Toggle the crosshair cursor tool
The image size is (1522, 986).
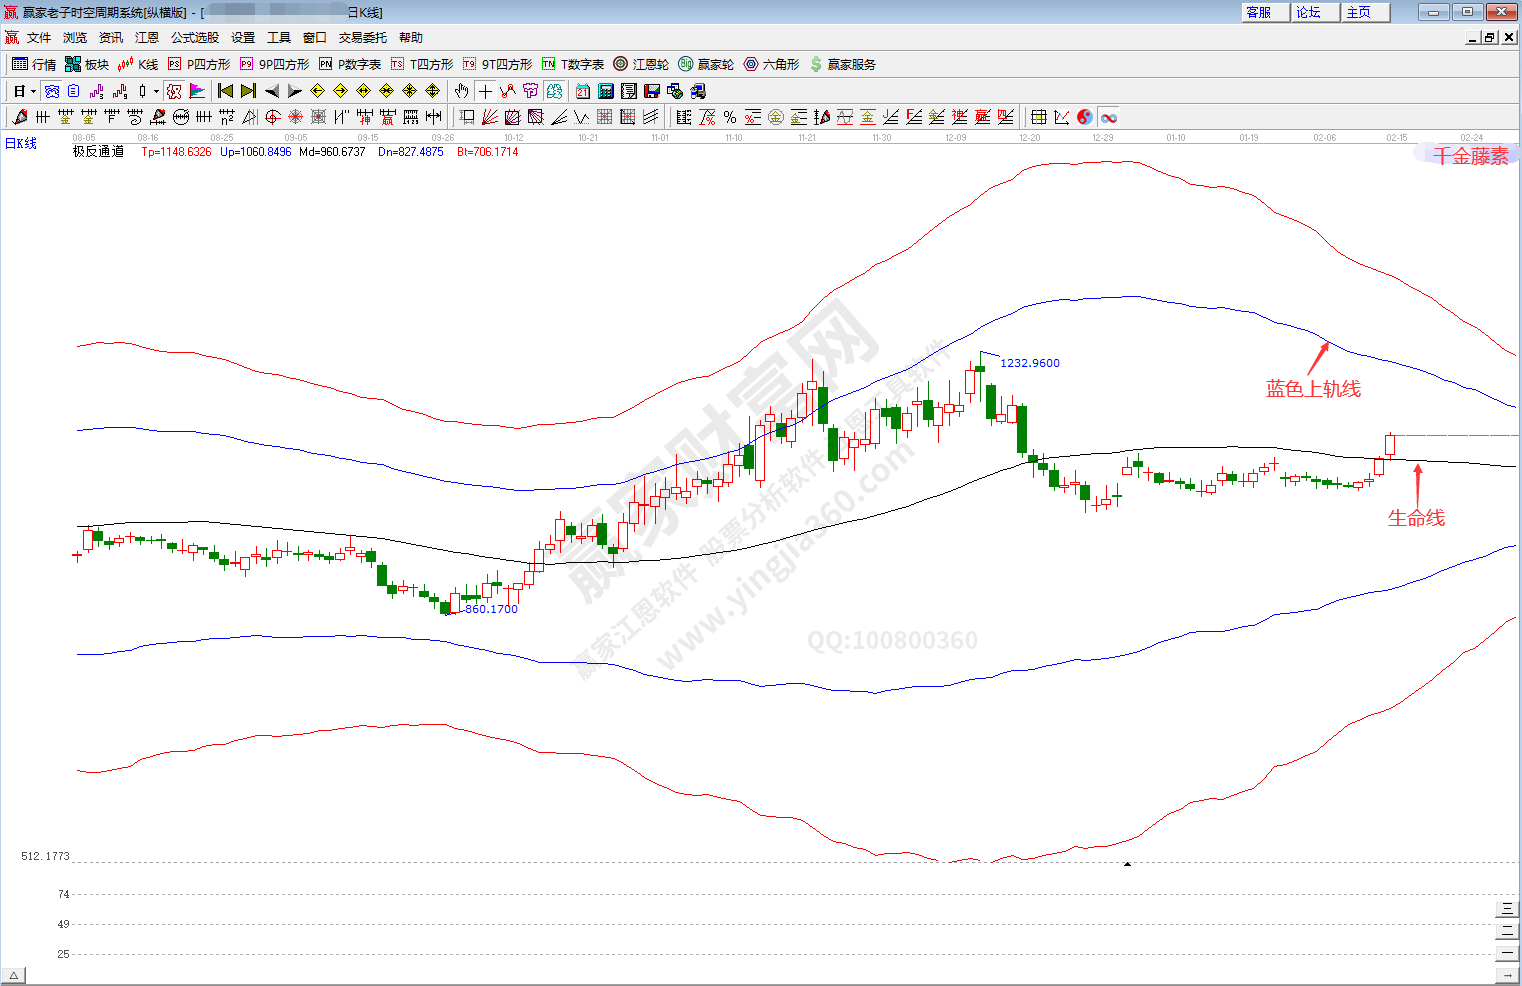(x=485, y=91)
